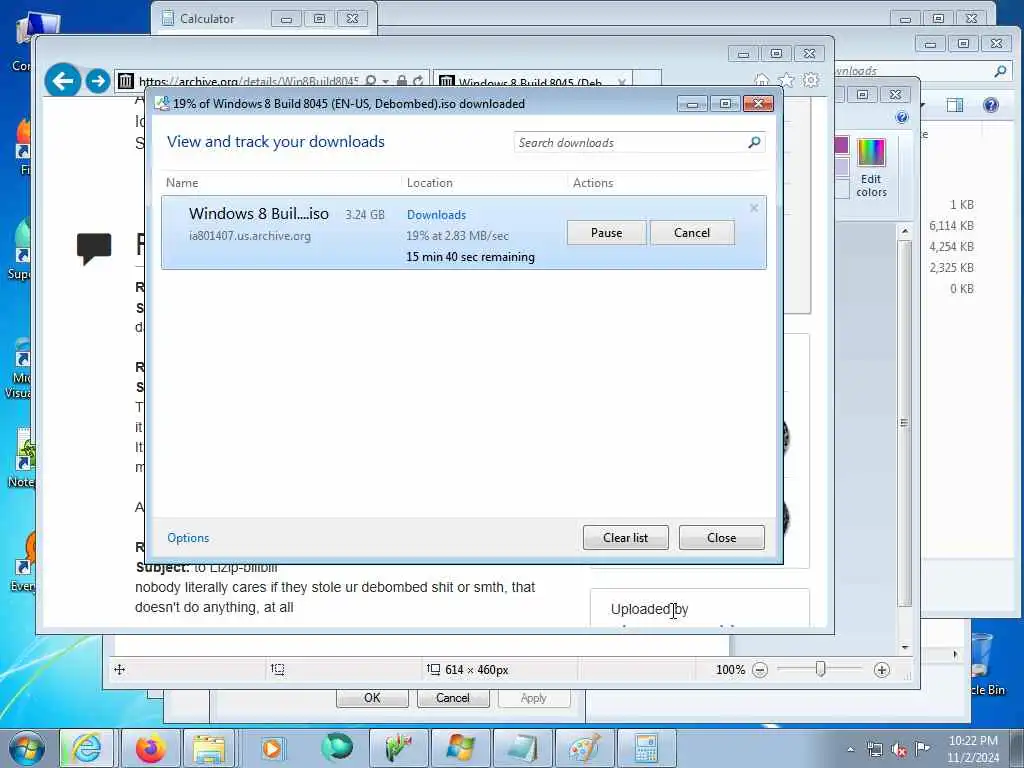The height and width of the screenshot is (768, 1024).
Task: Click the address bar search magnifier icon
Action: tap(370, 81)
